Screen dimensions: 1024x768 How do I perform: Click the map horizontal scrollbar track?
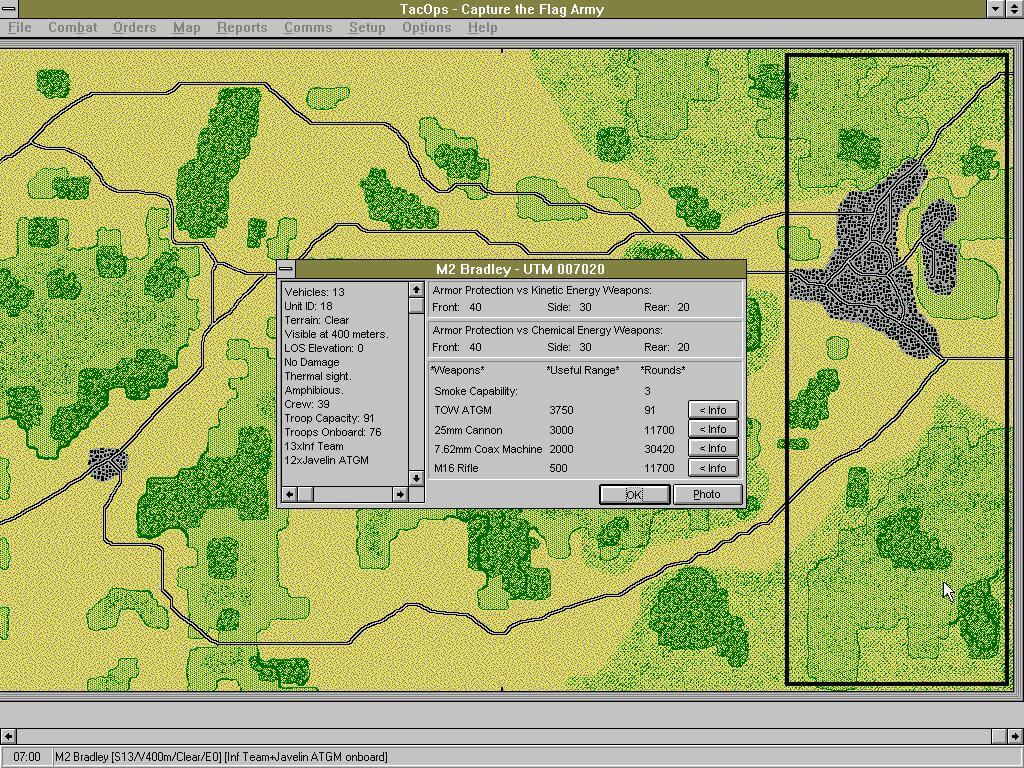pyautogui.click(x=504, y=736)
